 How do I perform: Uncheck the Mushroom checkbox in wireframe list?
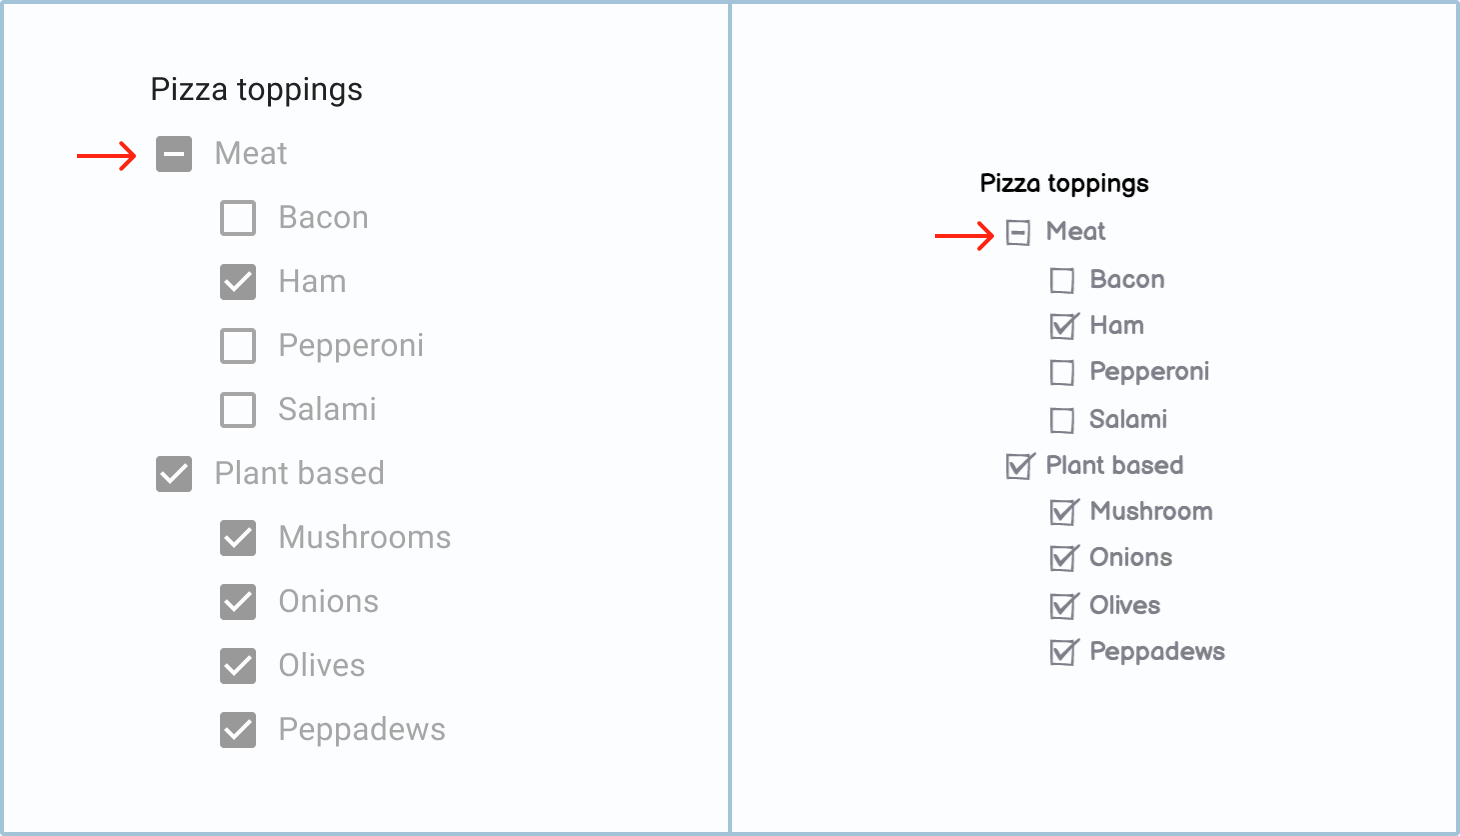point(1062,513)
